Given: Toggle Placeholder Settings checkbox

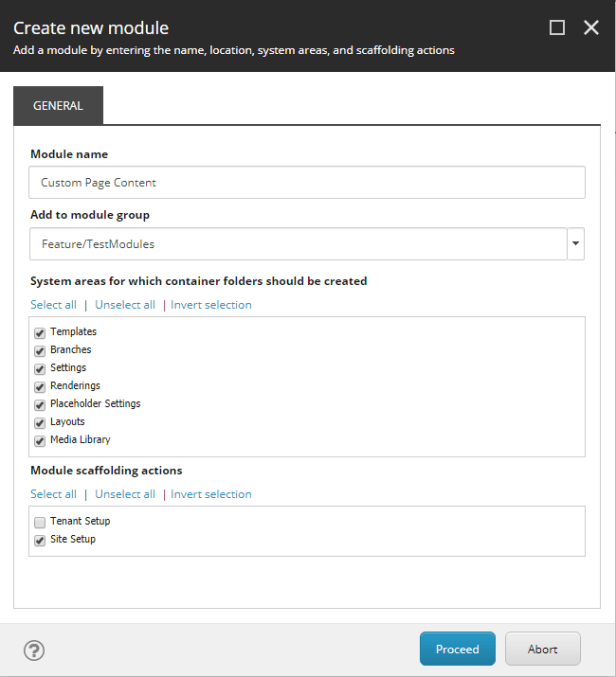Looking at the screenshot, I should coord(40,404).
